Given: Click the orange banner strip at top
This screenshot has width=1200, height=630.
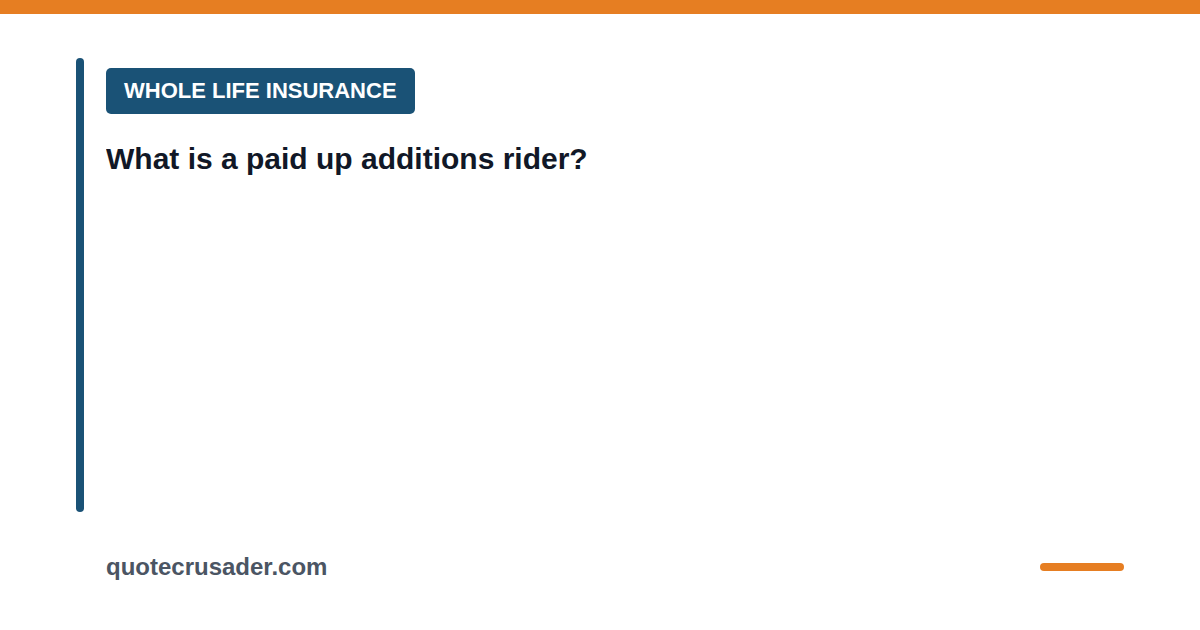Looking at the screenshot, I should point(600,7).
